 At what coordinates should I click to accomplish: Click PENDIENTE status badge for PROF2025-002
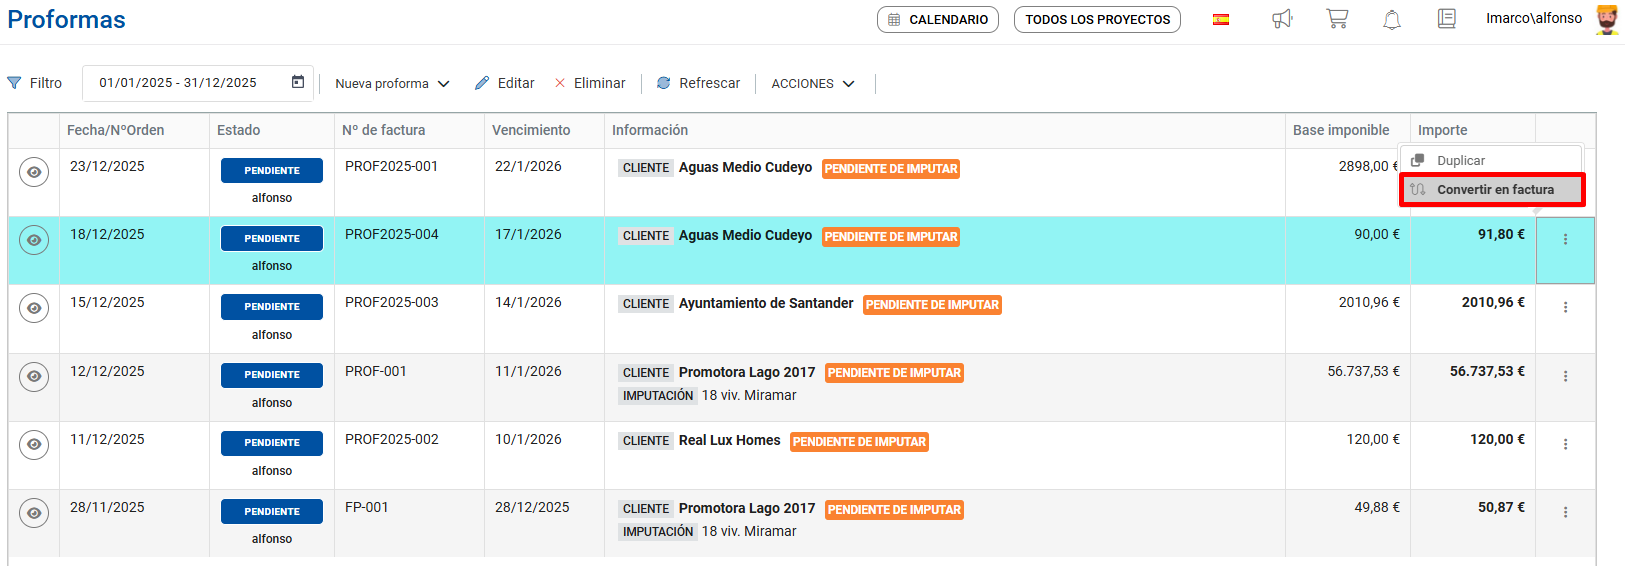click(x=272, y=443)
